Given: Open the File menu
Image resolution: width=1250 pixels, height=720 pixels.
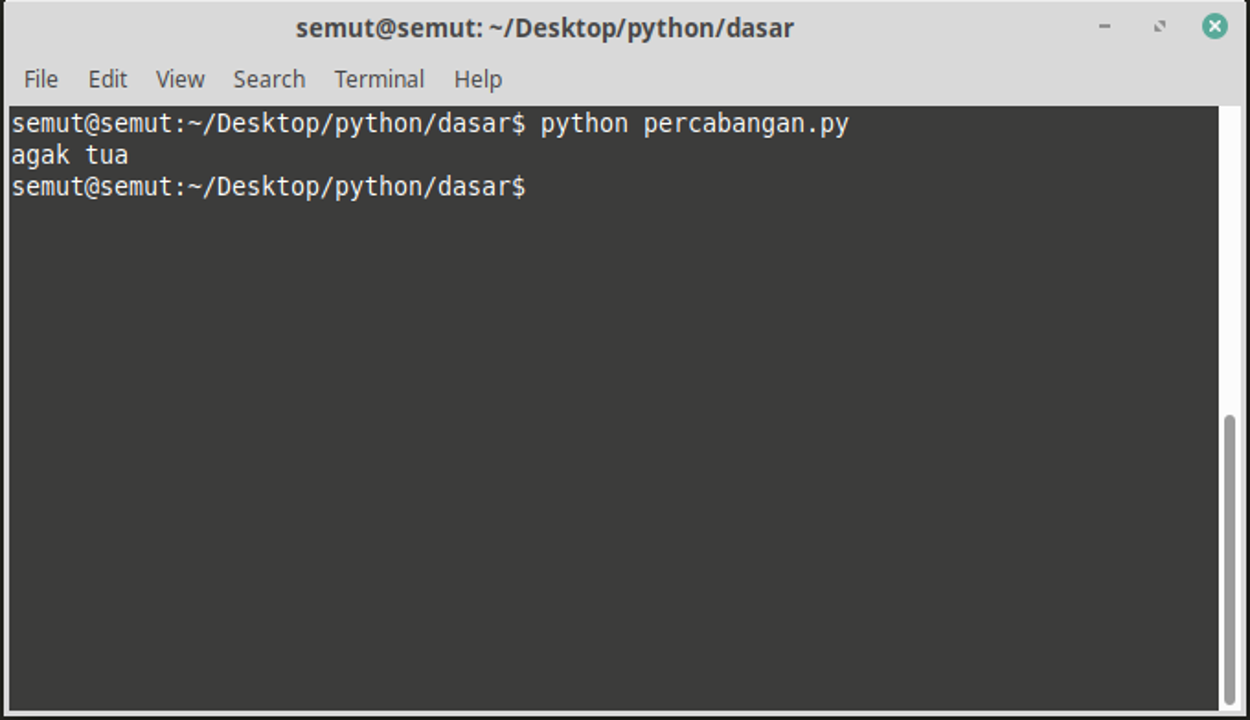Looking at the screenshot, I should coord(41,79).
